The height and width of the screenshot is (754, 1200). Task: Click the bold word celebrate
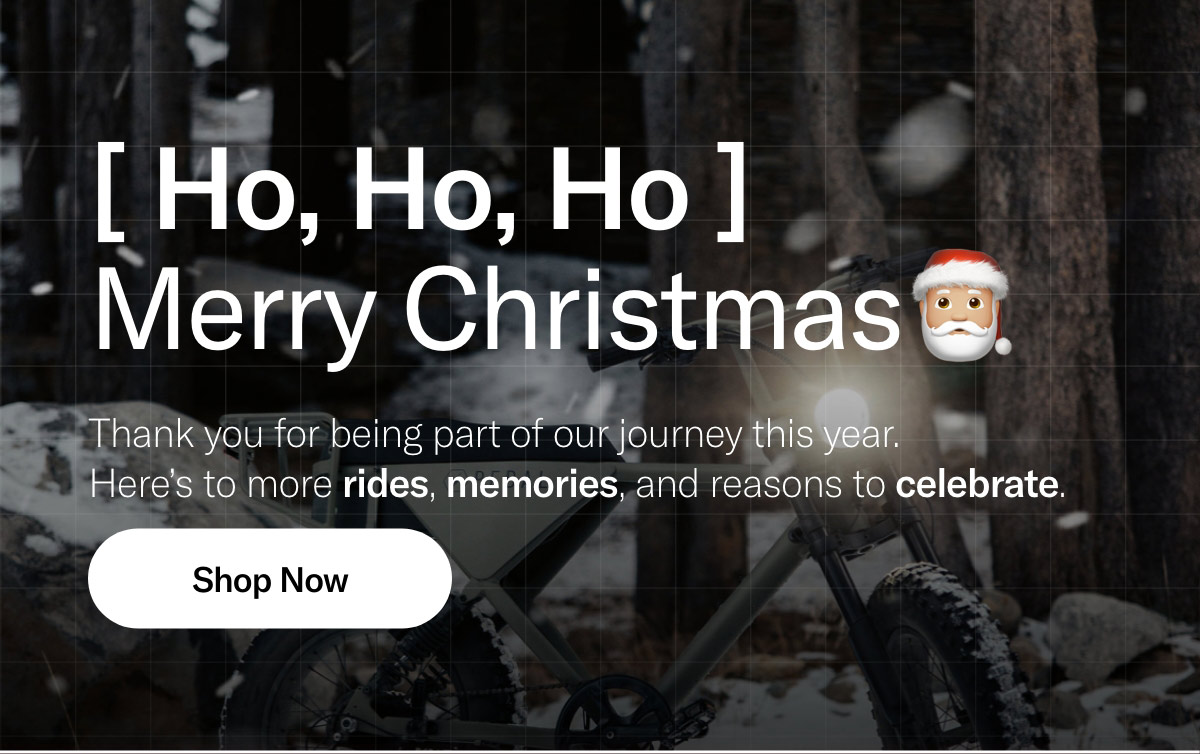pos(977,486)
